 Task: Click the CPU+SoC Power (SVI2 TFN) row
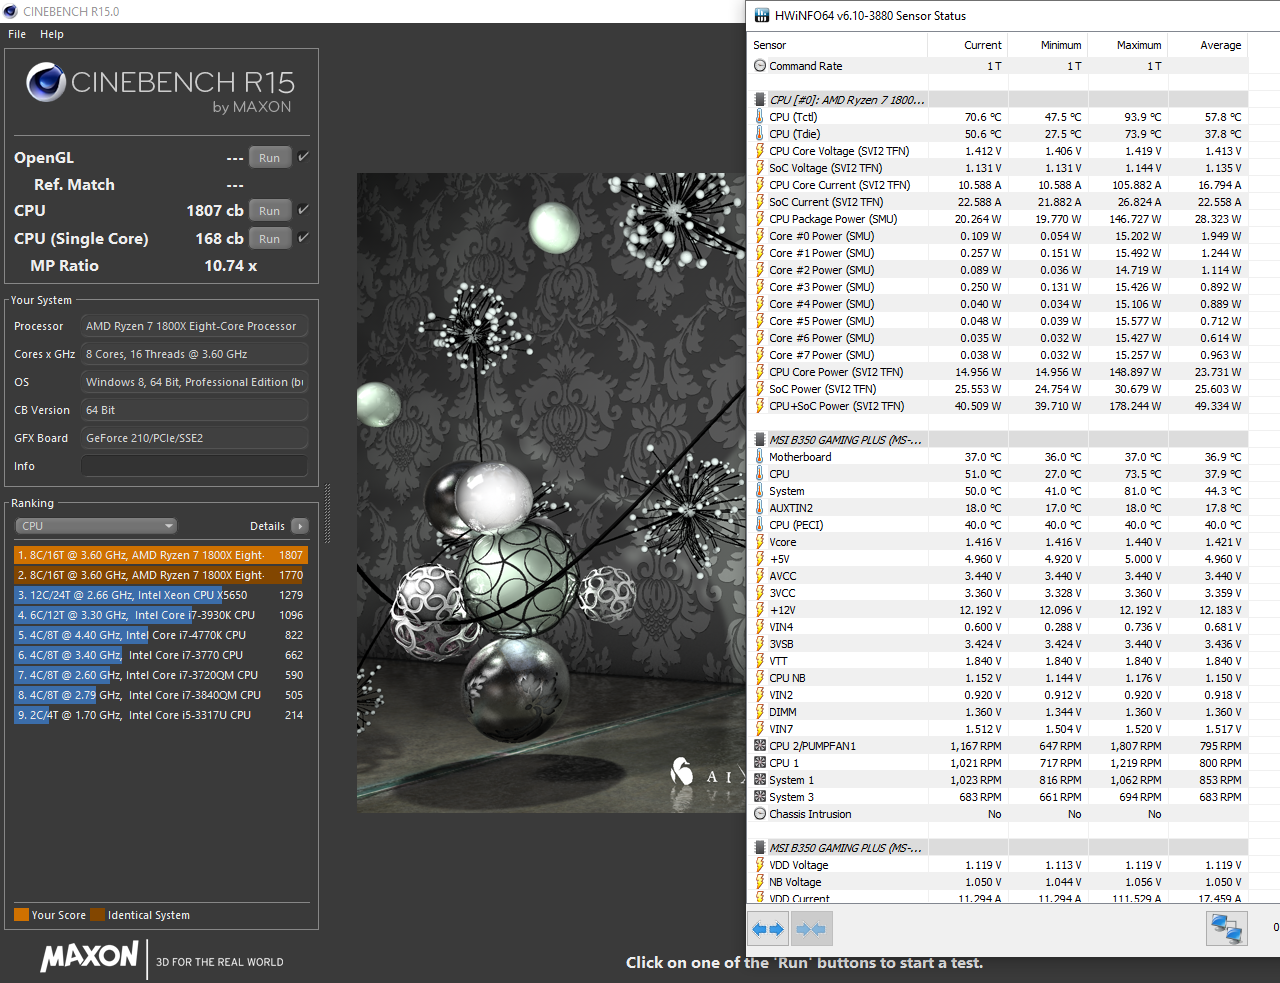click(999, 406)
